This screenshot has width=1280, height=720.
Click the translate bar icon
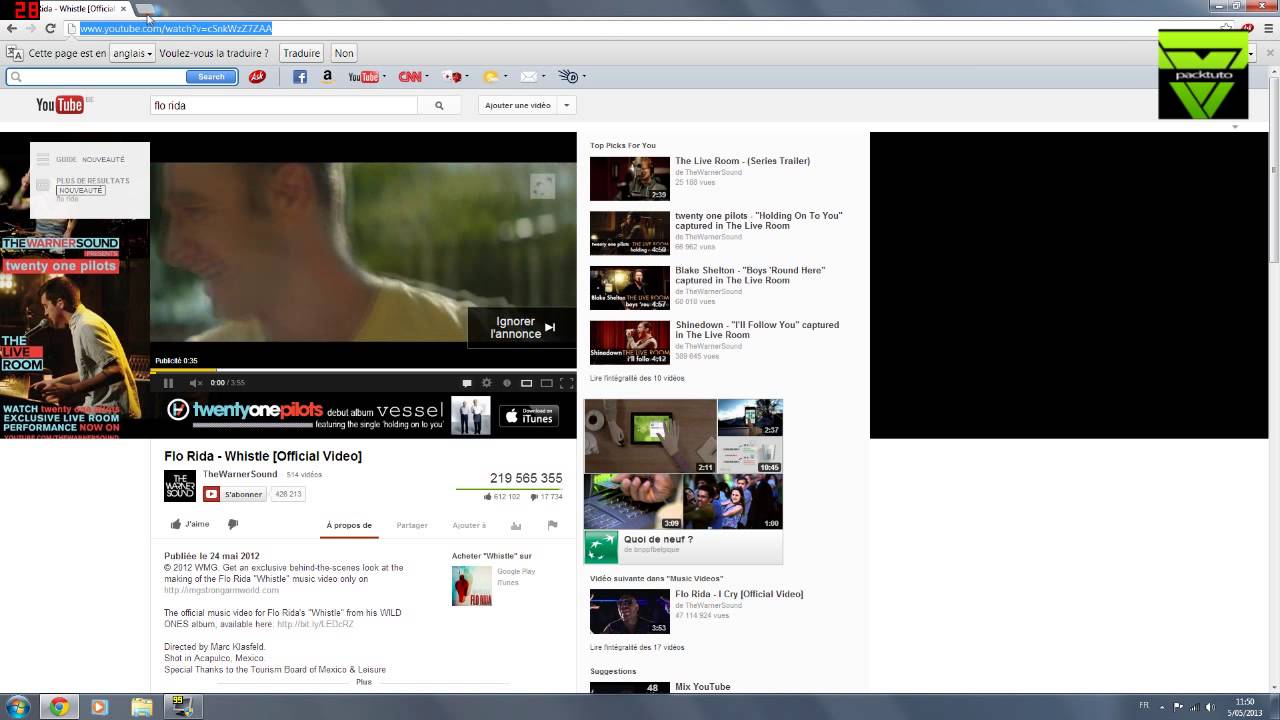14,53
